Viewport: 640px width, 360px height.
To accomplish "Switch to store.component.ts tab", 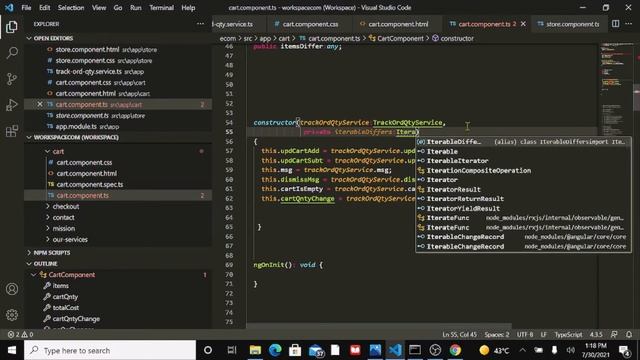I will click(x=572, y=24).
